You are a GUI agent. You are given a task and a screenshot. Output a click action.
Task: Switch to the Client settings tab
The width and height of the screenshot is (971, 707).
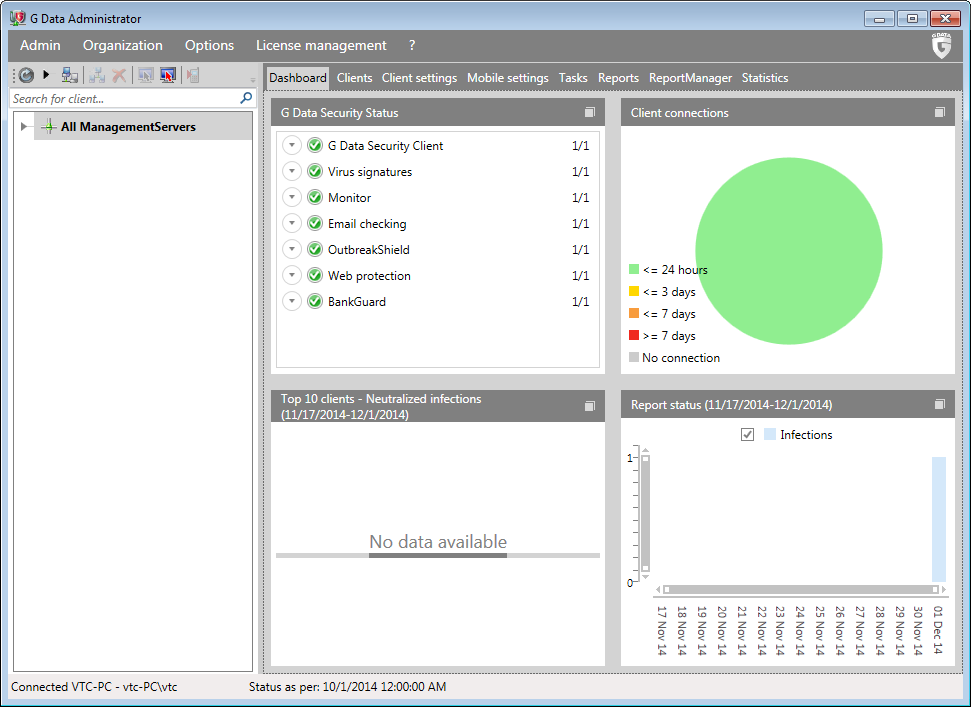point(419,78)
